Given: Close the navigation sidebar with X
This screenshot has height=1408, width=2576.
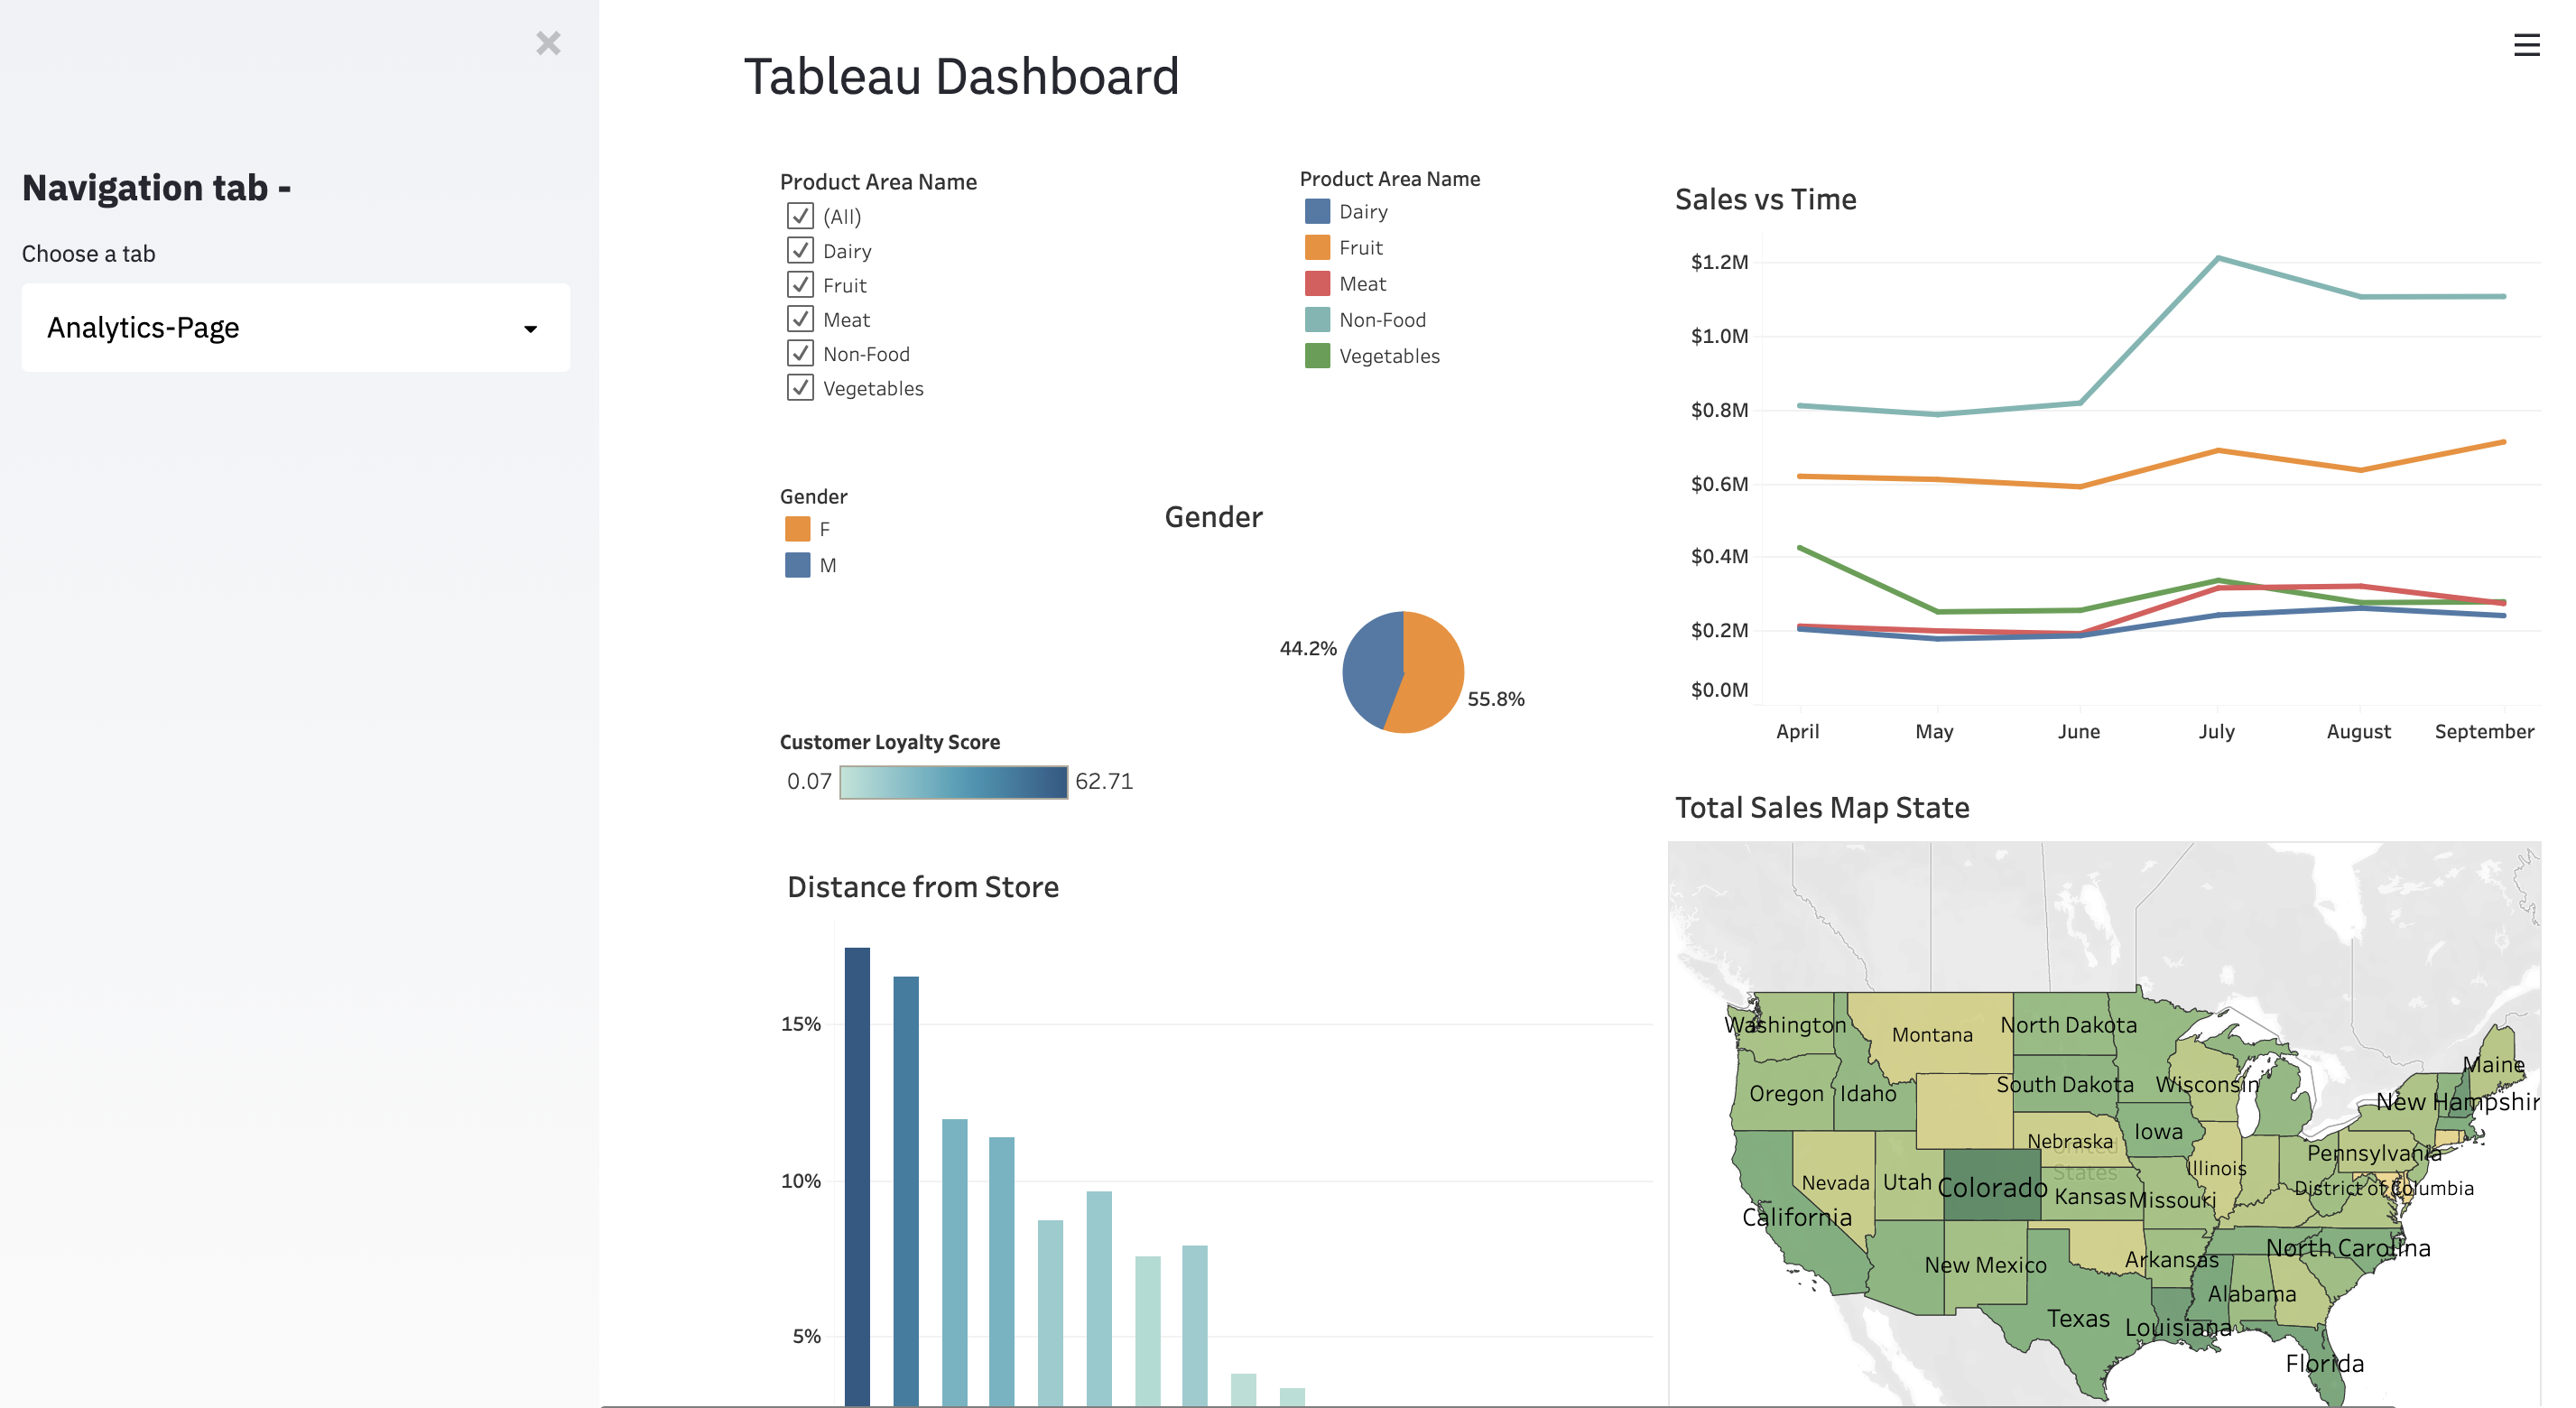Looking at the screenshot, I should 548,43.
